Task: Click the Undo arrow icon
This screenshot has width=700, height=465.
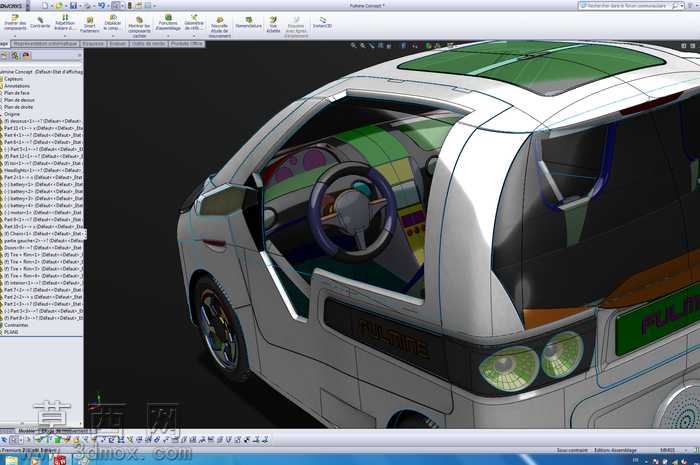Action: click(x=101, y=5)
